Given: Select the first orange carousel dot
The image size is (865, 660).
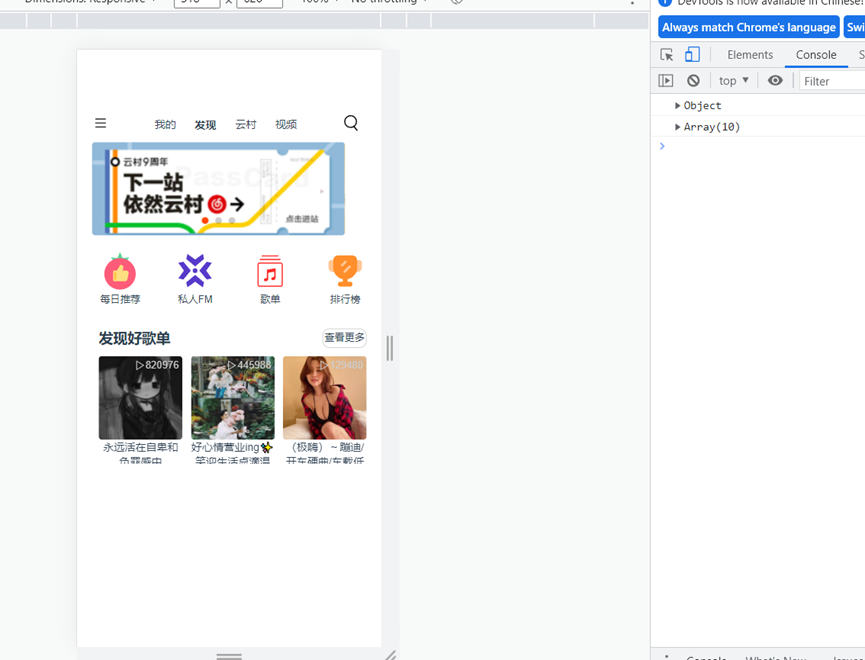Looking at the screenshot, I should pyautogui.click(x=205, y=220).
